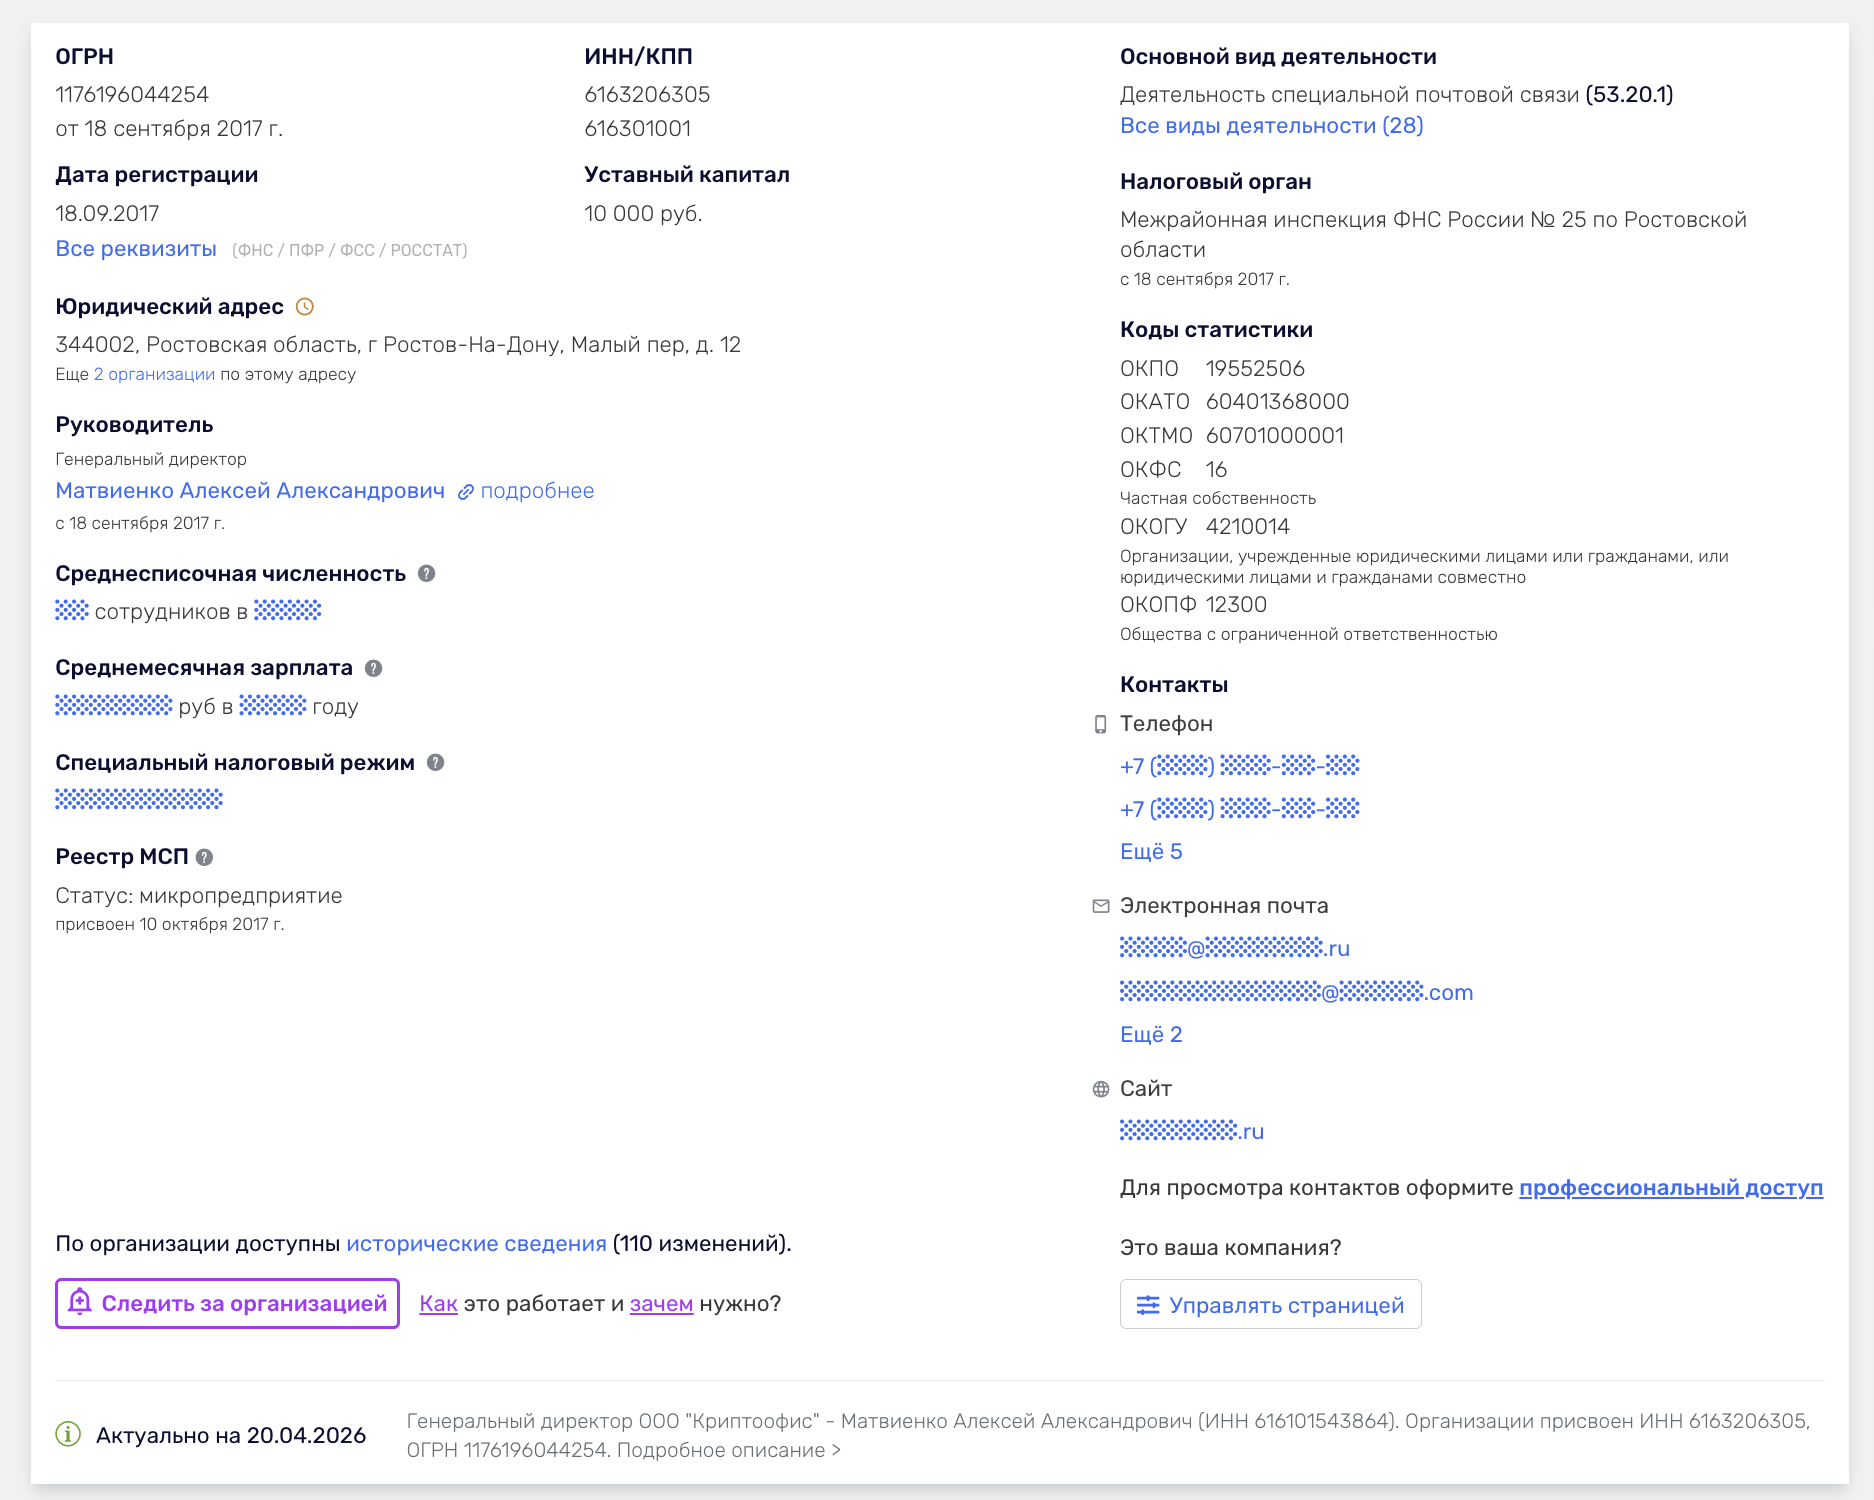1874x1500 pixels.
Task: Click help icon next to Среднесписочная численность
Action: (x=426, y=574)
